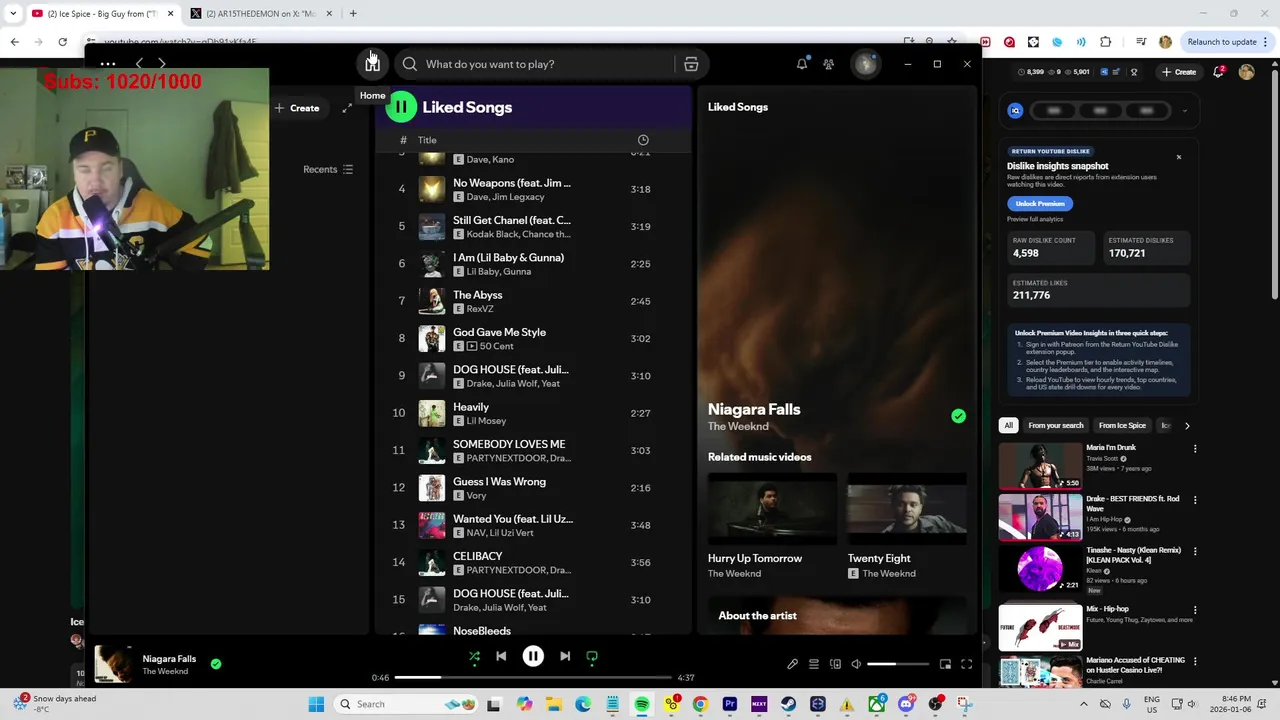Viewport: 1280px width, 720px height.
Task: Adjust Spotify volume slider
Action: pos(897,664)
